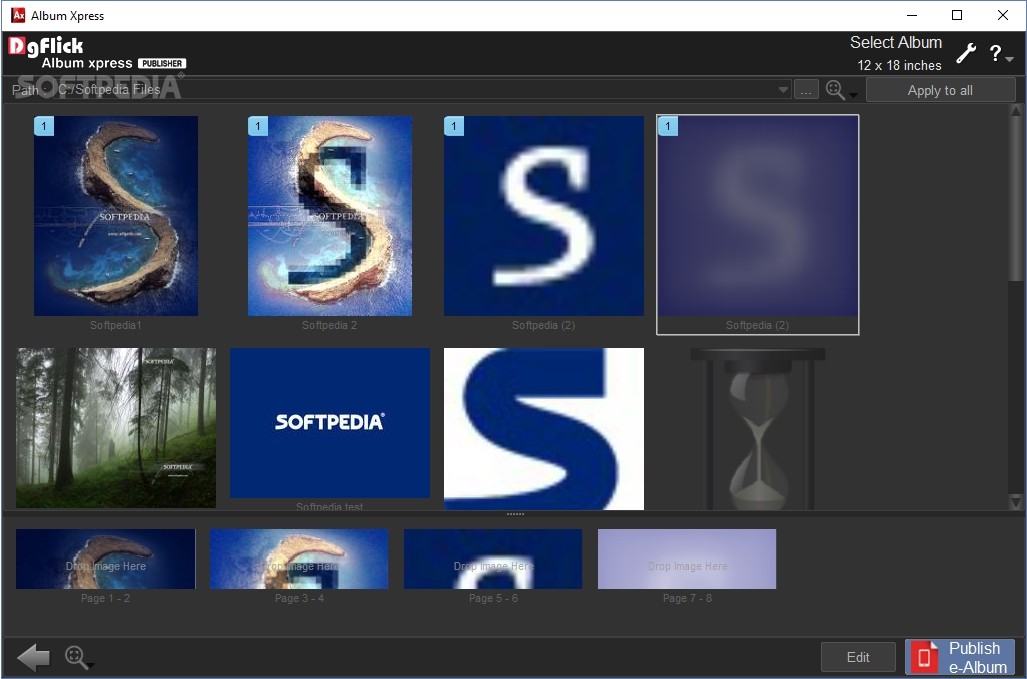Click the Softpedia1 caption text
This screenshot has height=679, width=1027.
[116, 325]
